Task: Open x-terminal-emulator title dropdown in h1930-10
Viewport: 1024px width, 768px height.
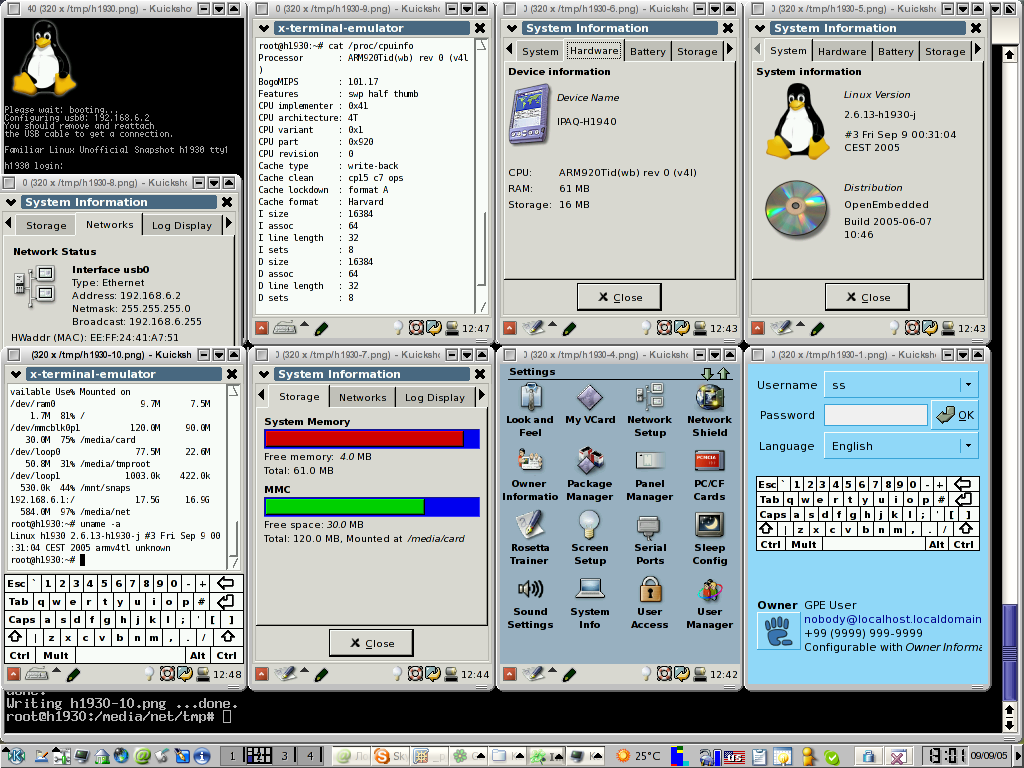Action: [x=16, y=374]
